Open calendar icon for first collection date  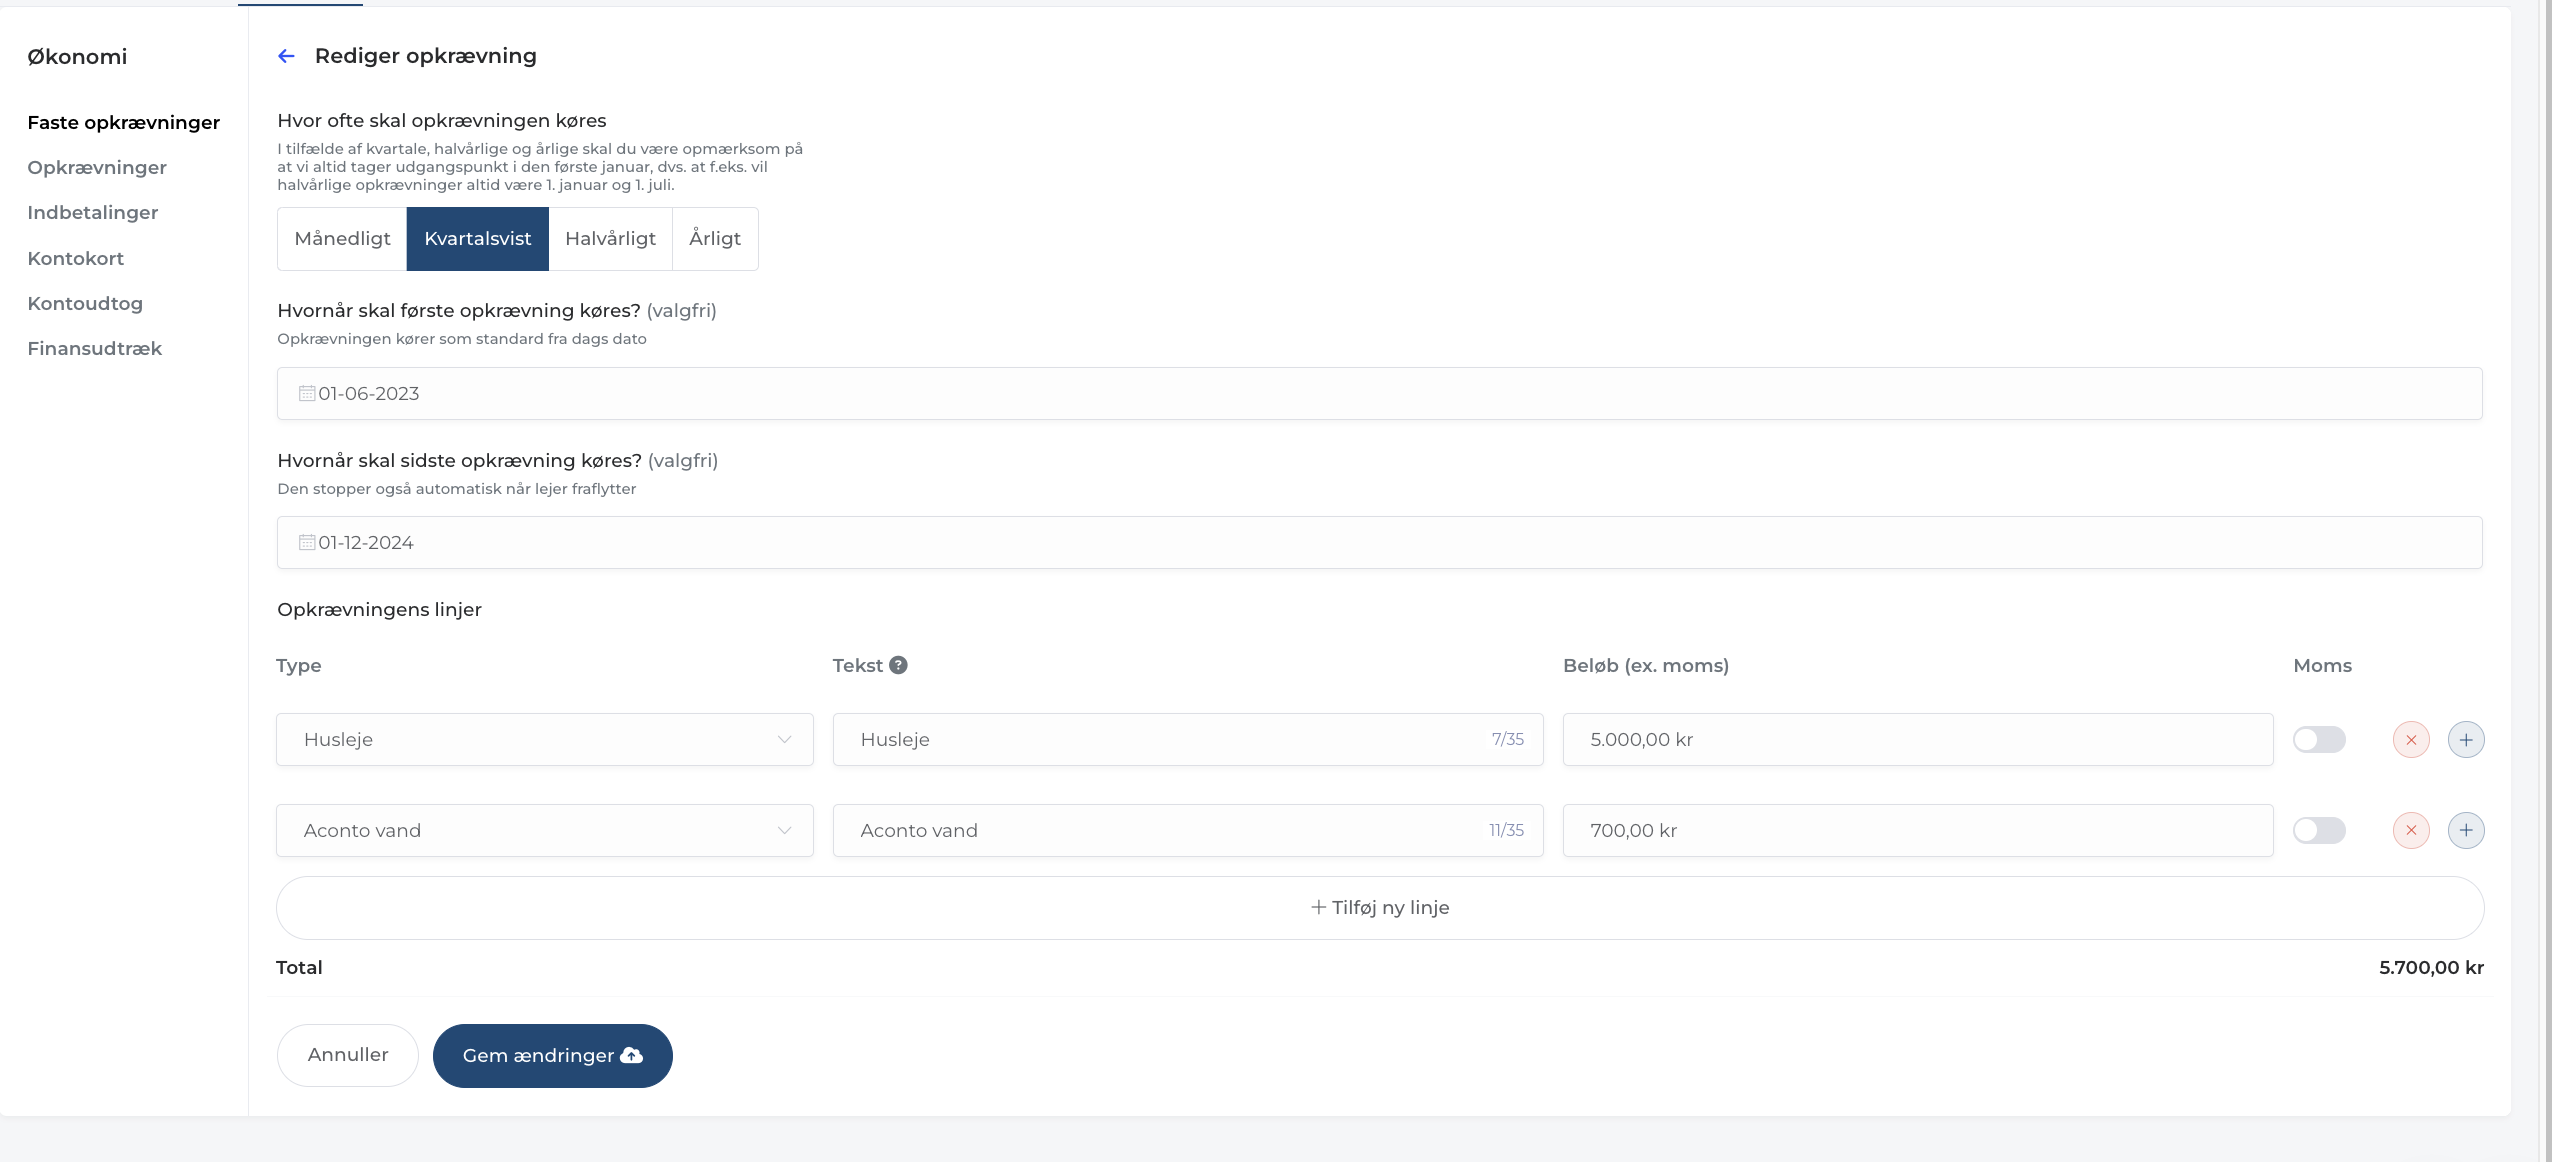click(307, 394)
